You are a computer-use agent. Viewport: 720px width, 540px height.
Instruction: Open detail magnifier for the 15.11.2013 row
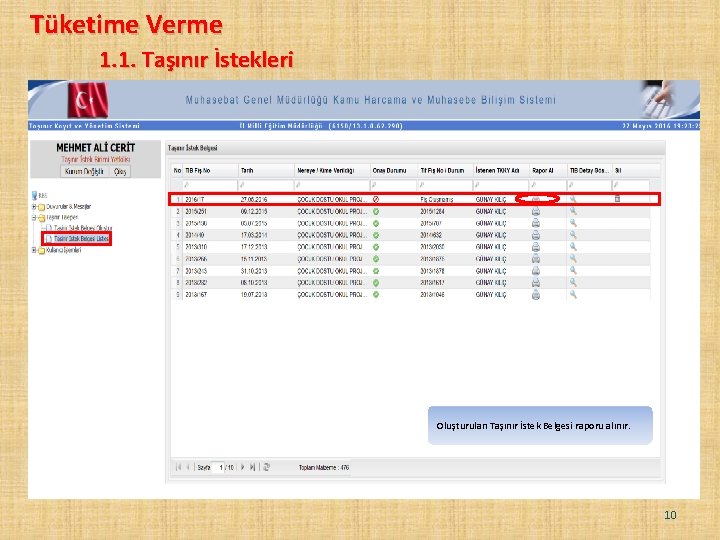tap(573, 259)
